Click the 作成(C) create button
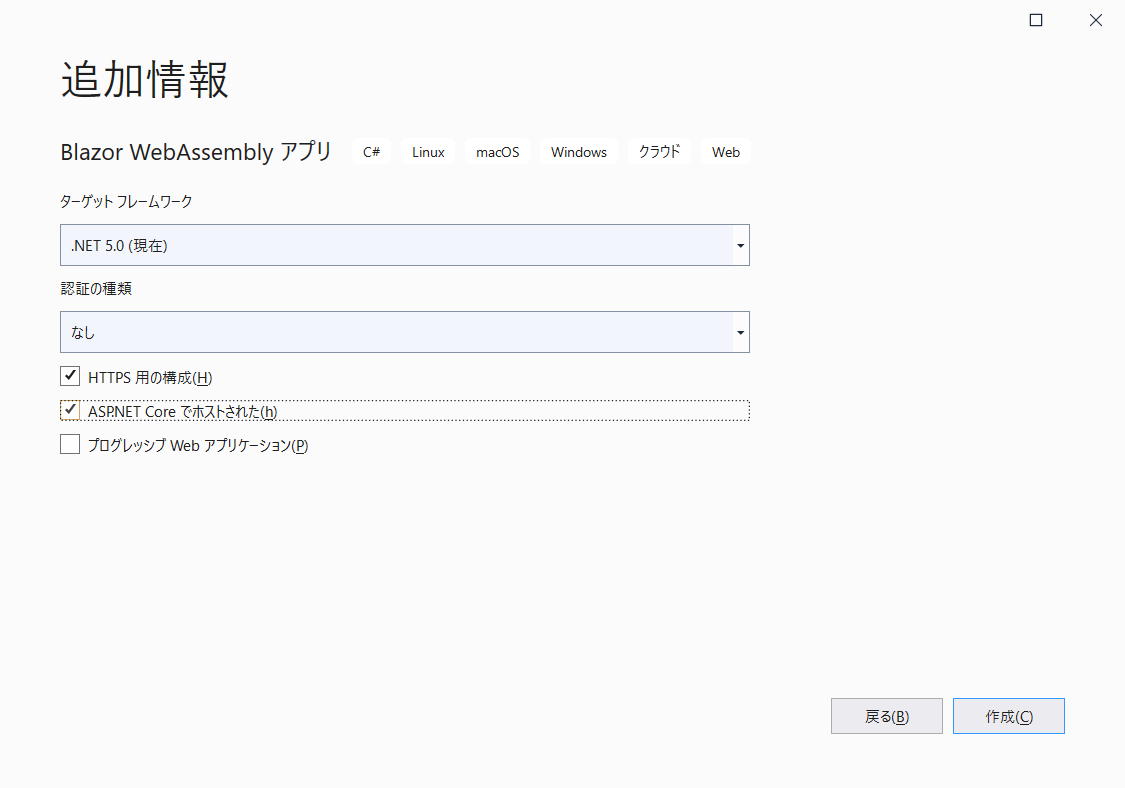Image resolution: width=1125 pixels, height=788 pixels. pyautogui.click(x=1009, y=716)
